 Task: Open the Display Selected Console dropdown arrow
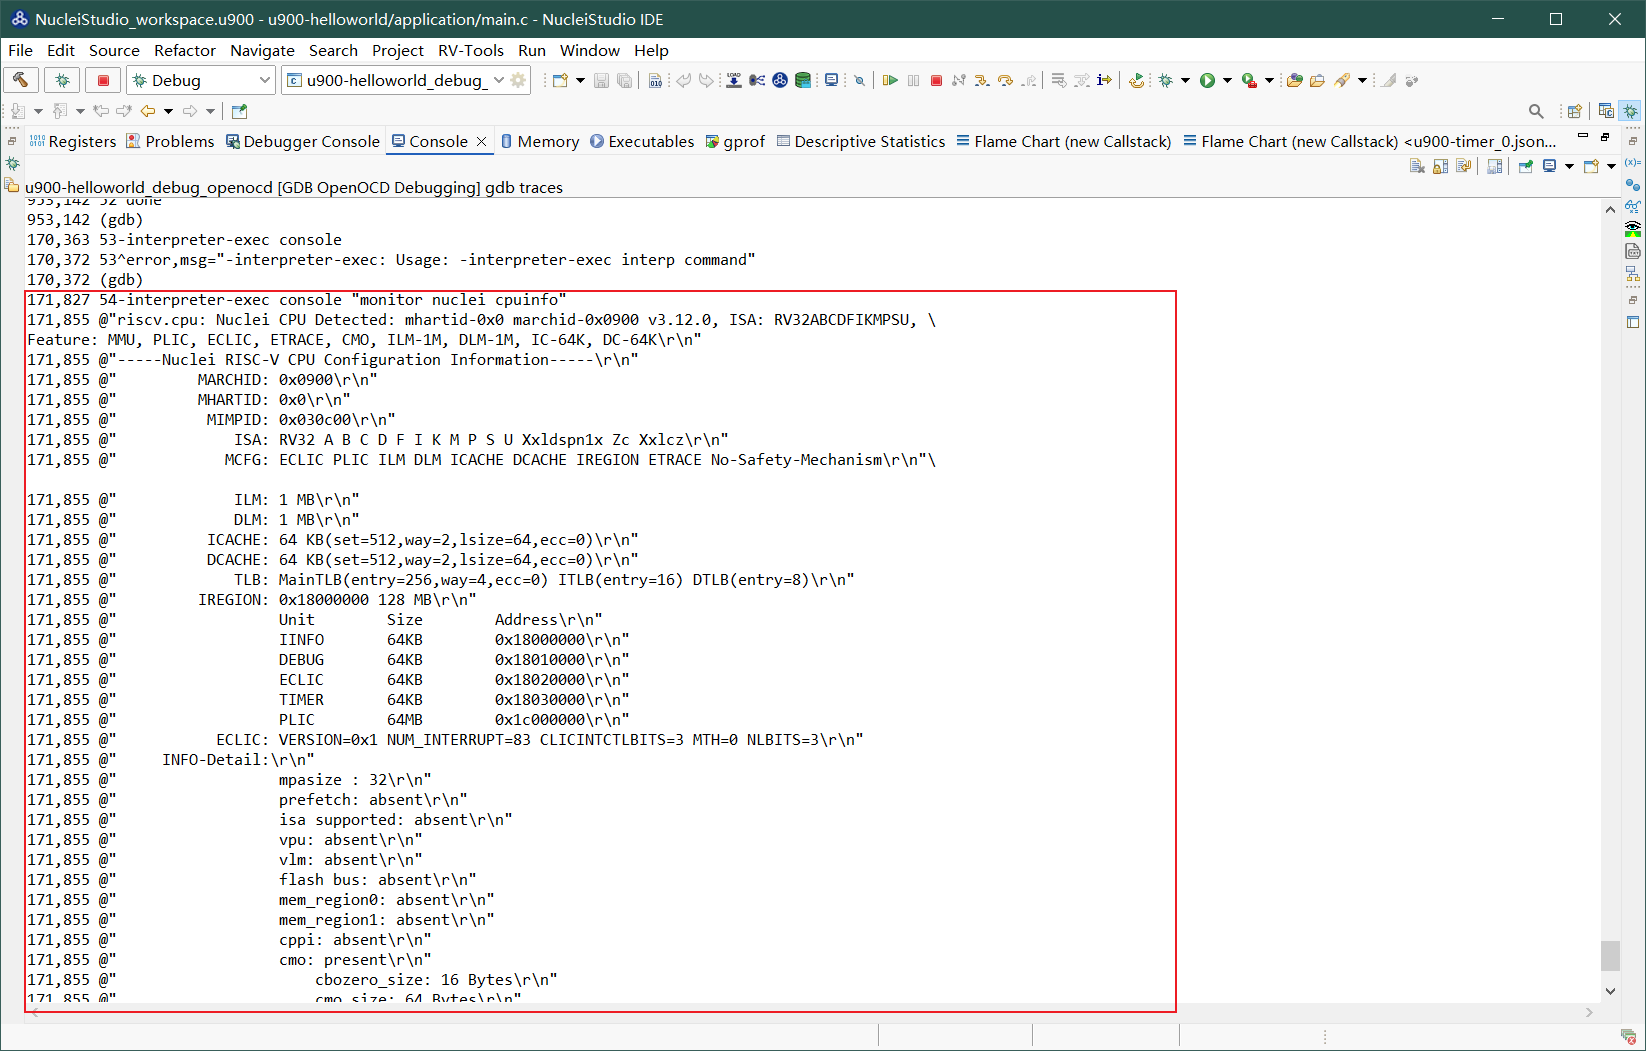point(1569,166)
